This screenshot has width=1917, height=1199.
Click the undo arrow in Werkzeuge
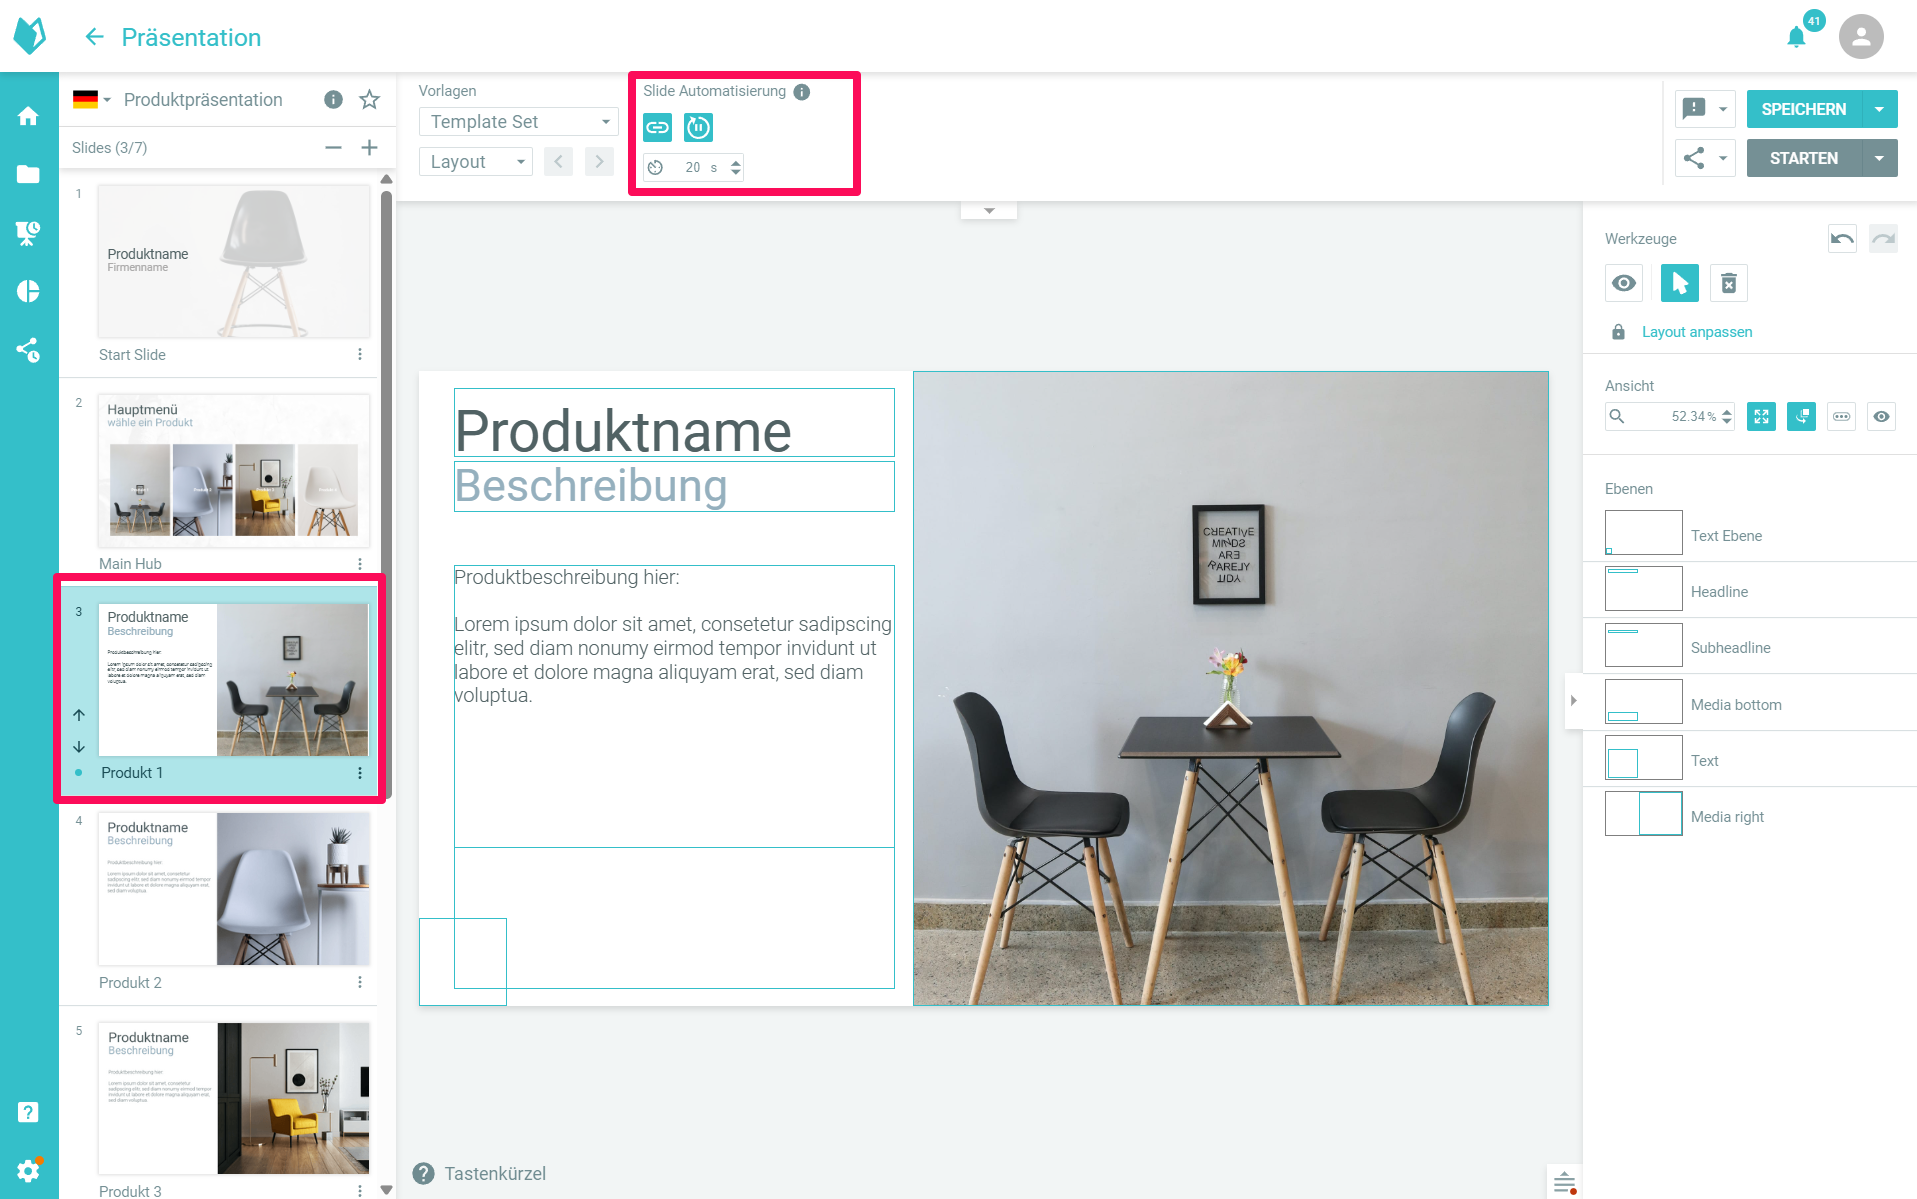1841,239
